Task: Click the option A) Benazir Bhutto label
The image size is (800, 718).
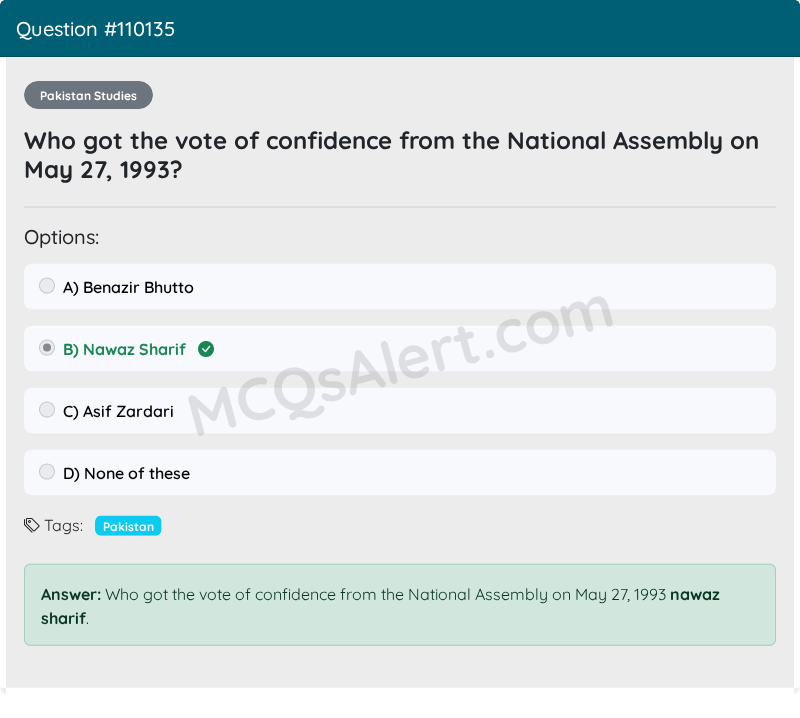Action: point(128,288)
